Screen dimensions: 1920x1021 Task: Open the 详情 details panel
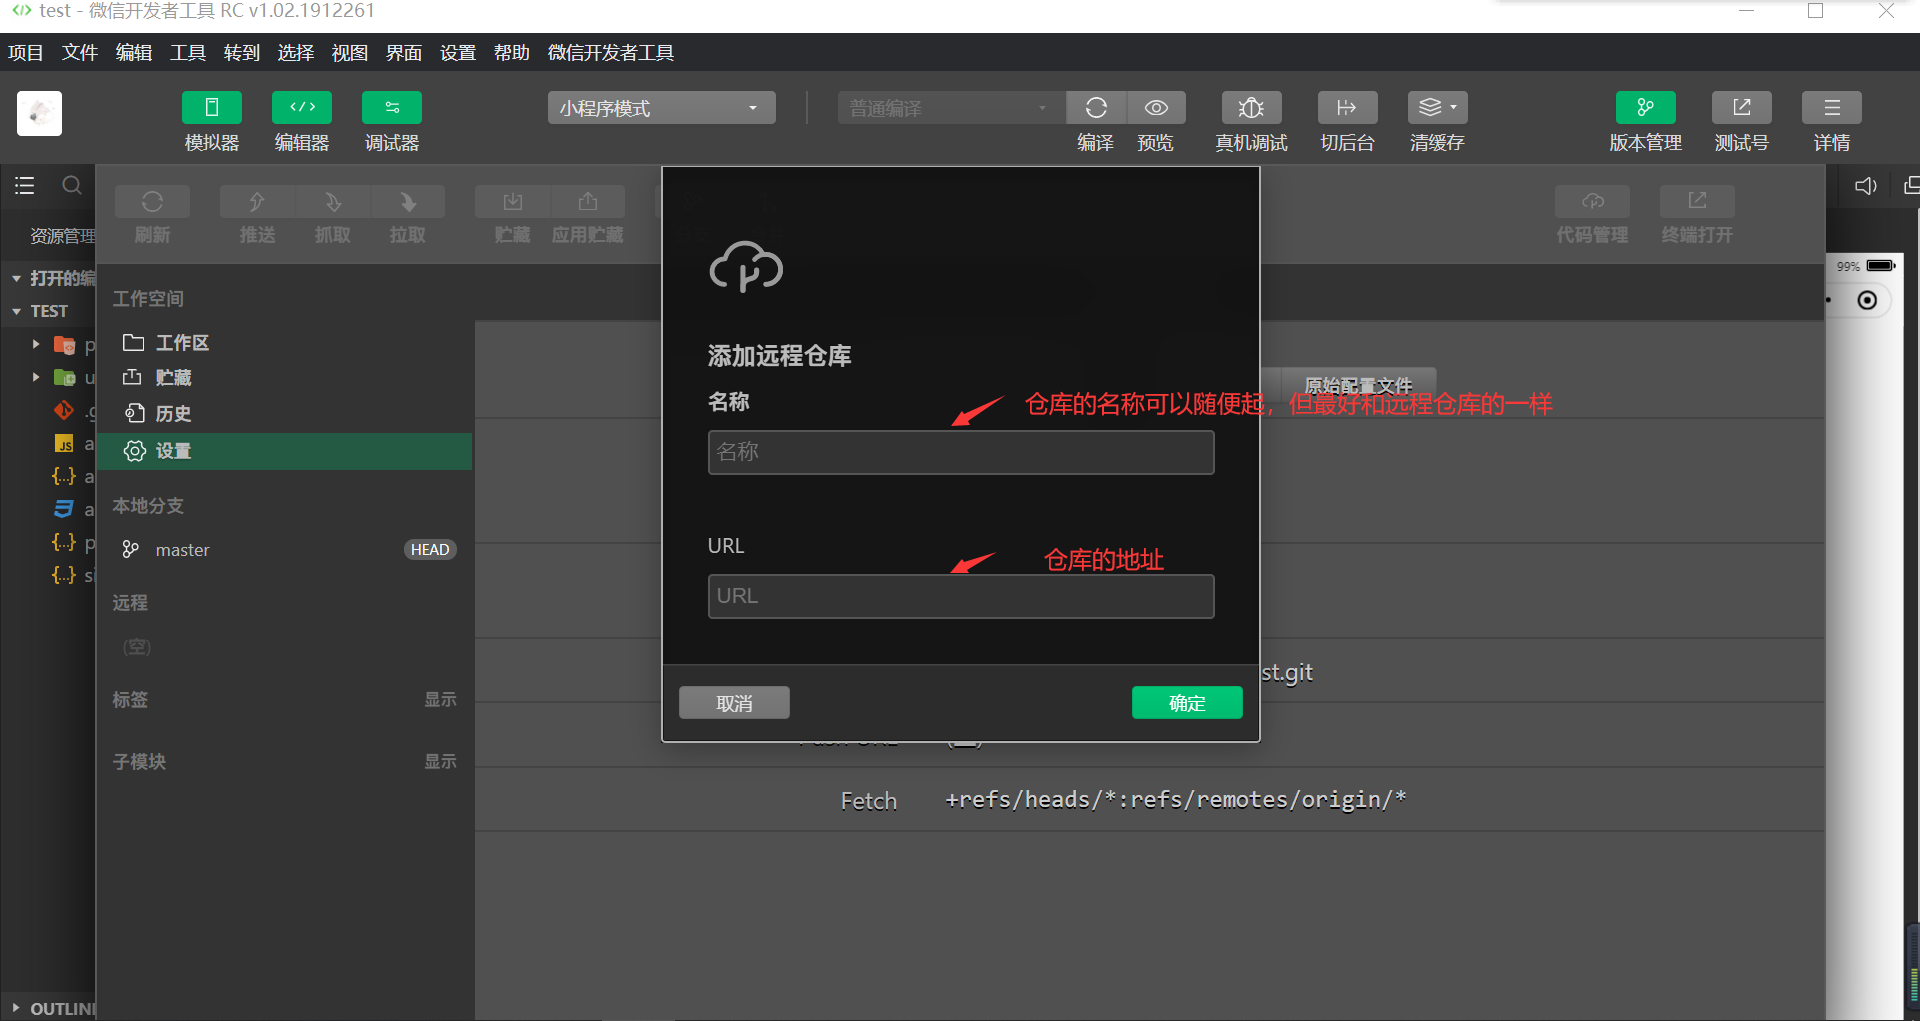tap(1831, 107)
